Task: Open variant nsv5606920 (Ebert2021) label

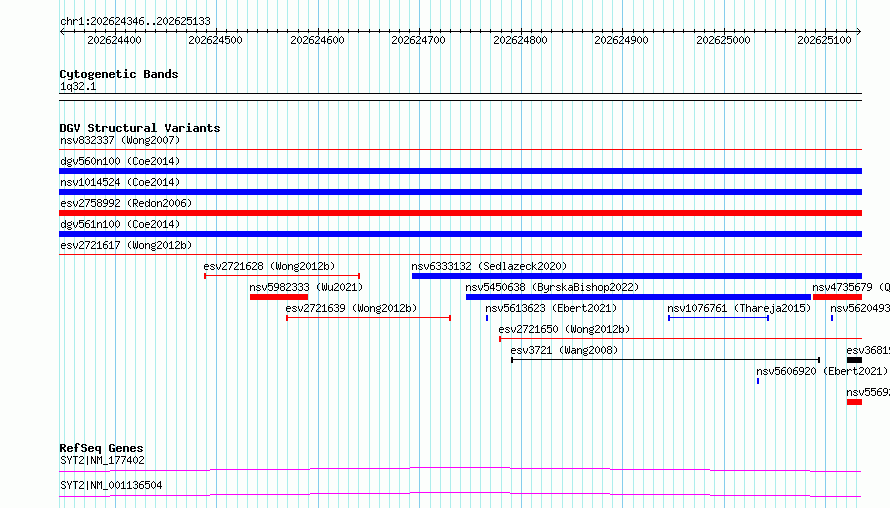Action: point(822,371)
